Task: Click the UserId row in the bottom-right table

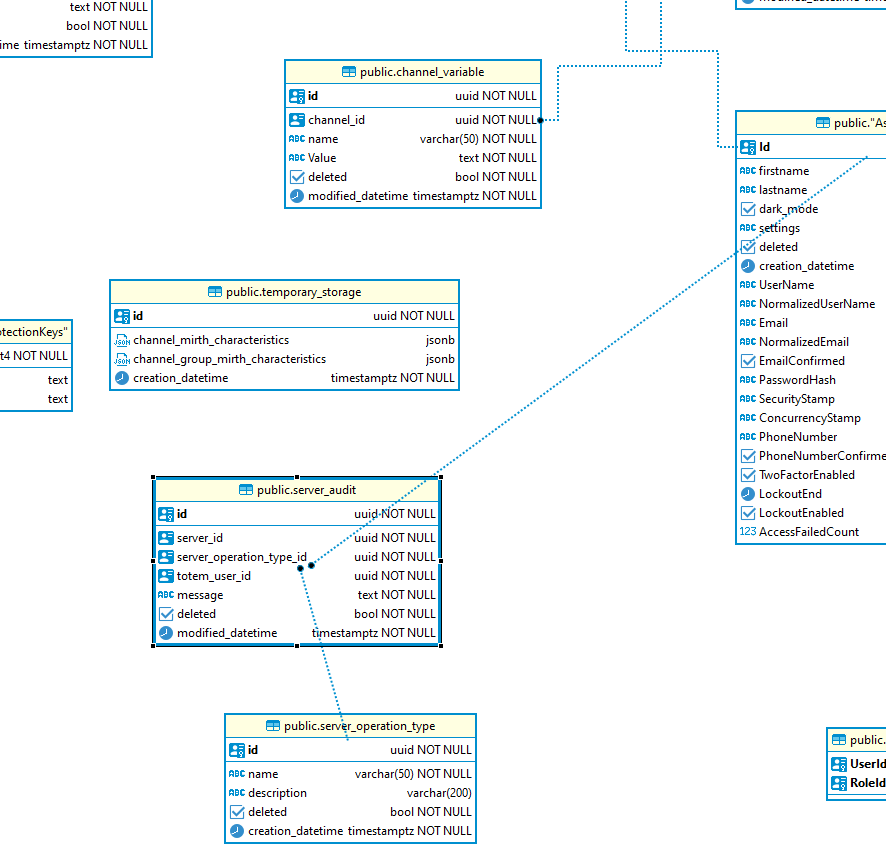Action: tap(863, 763)
